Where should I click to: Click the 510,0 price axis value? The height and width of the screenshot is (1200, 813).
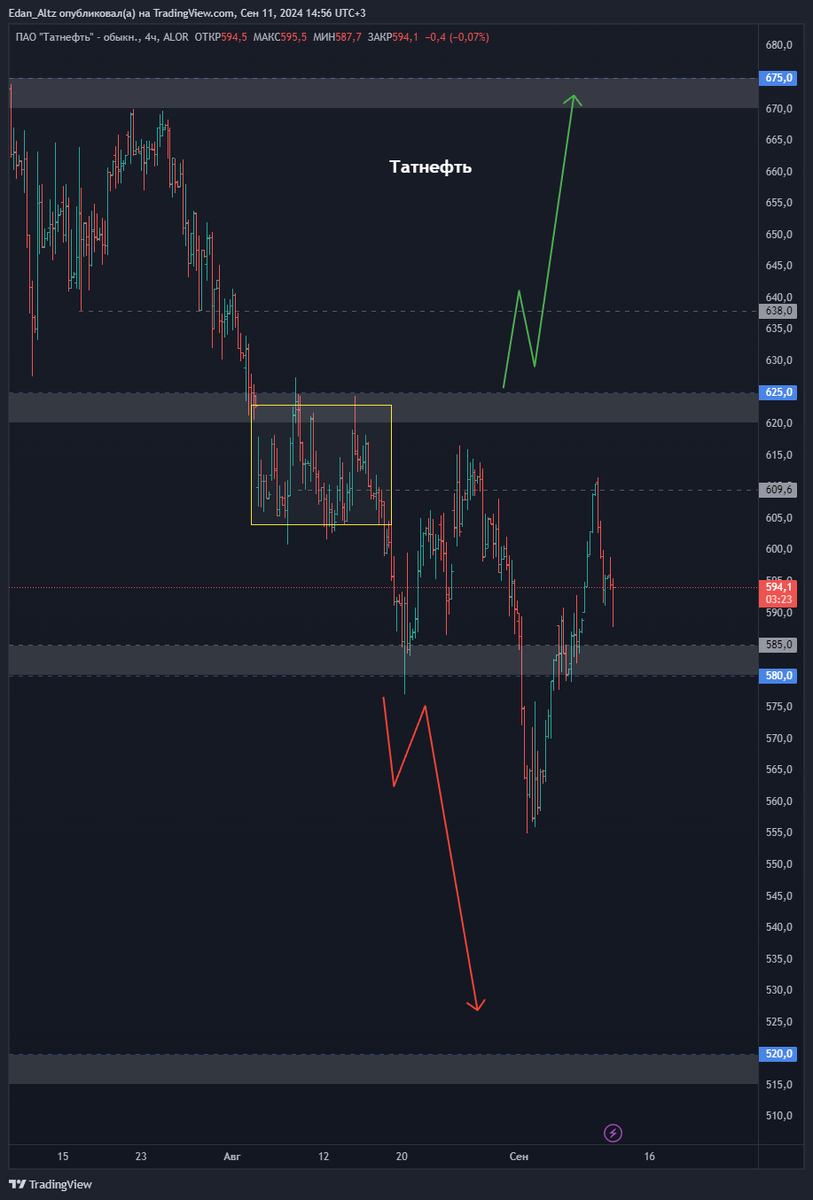coord(779,1116)
